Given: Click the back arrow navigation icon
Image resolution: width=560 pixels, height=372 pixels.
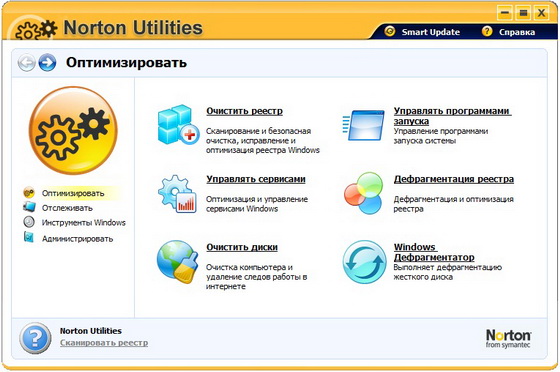Looking at the screenshot, I should coord(26,63).
